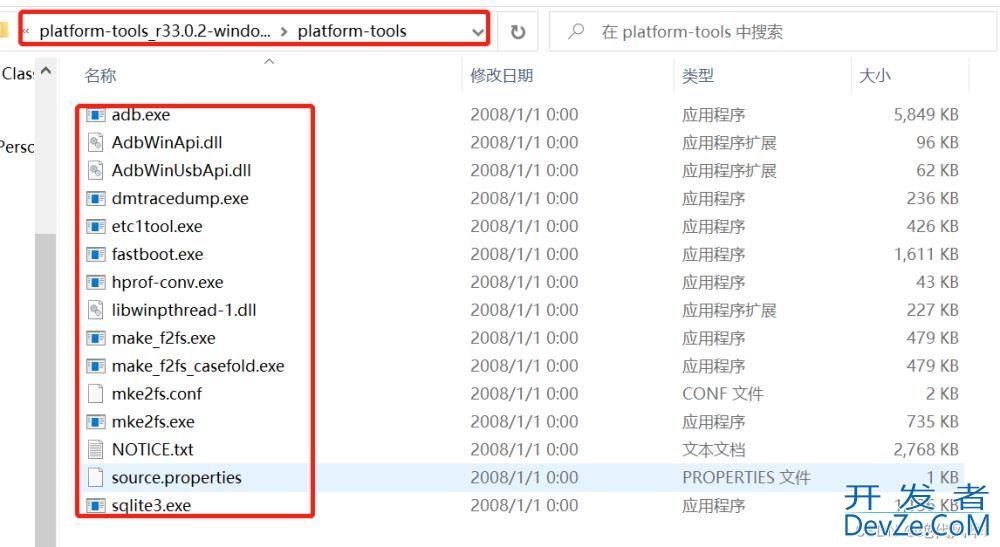
Task: Click the 62 KB size value
Action: (938, 171)
